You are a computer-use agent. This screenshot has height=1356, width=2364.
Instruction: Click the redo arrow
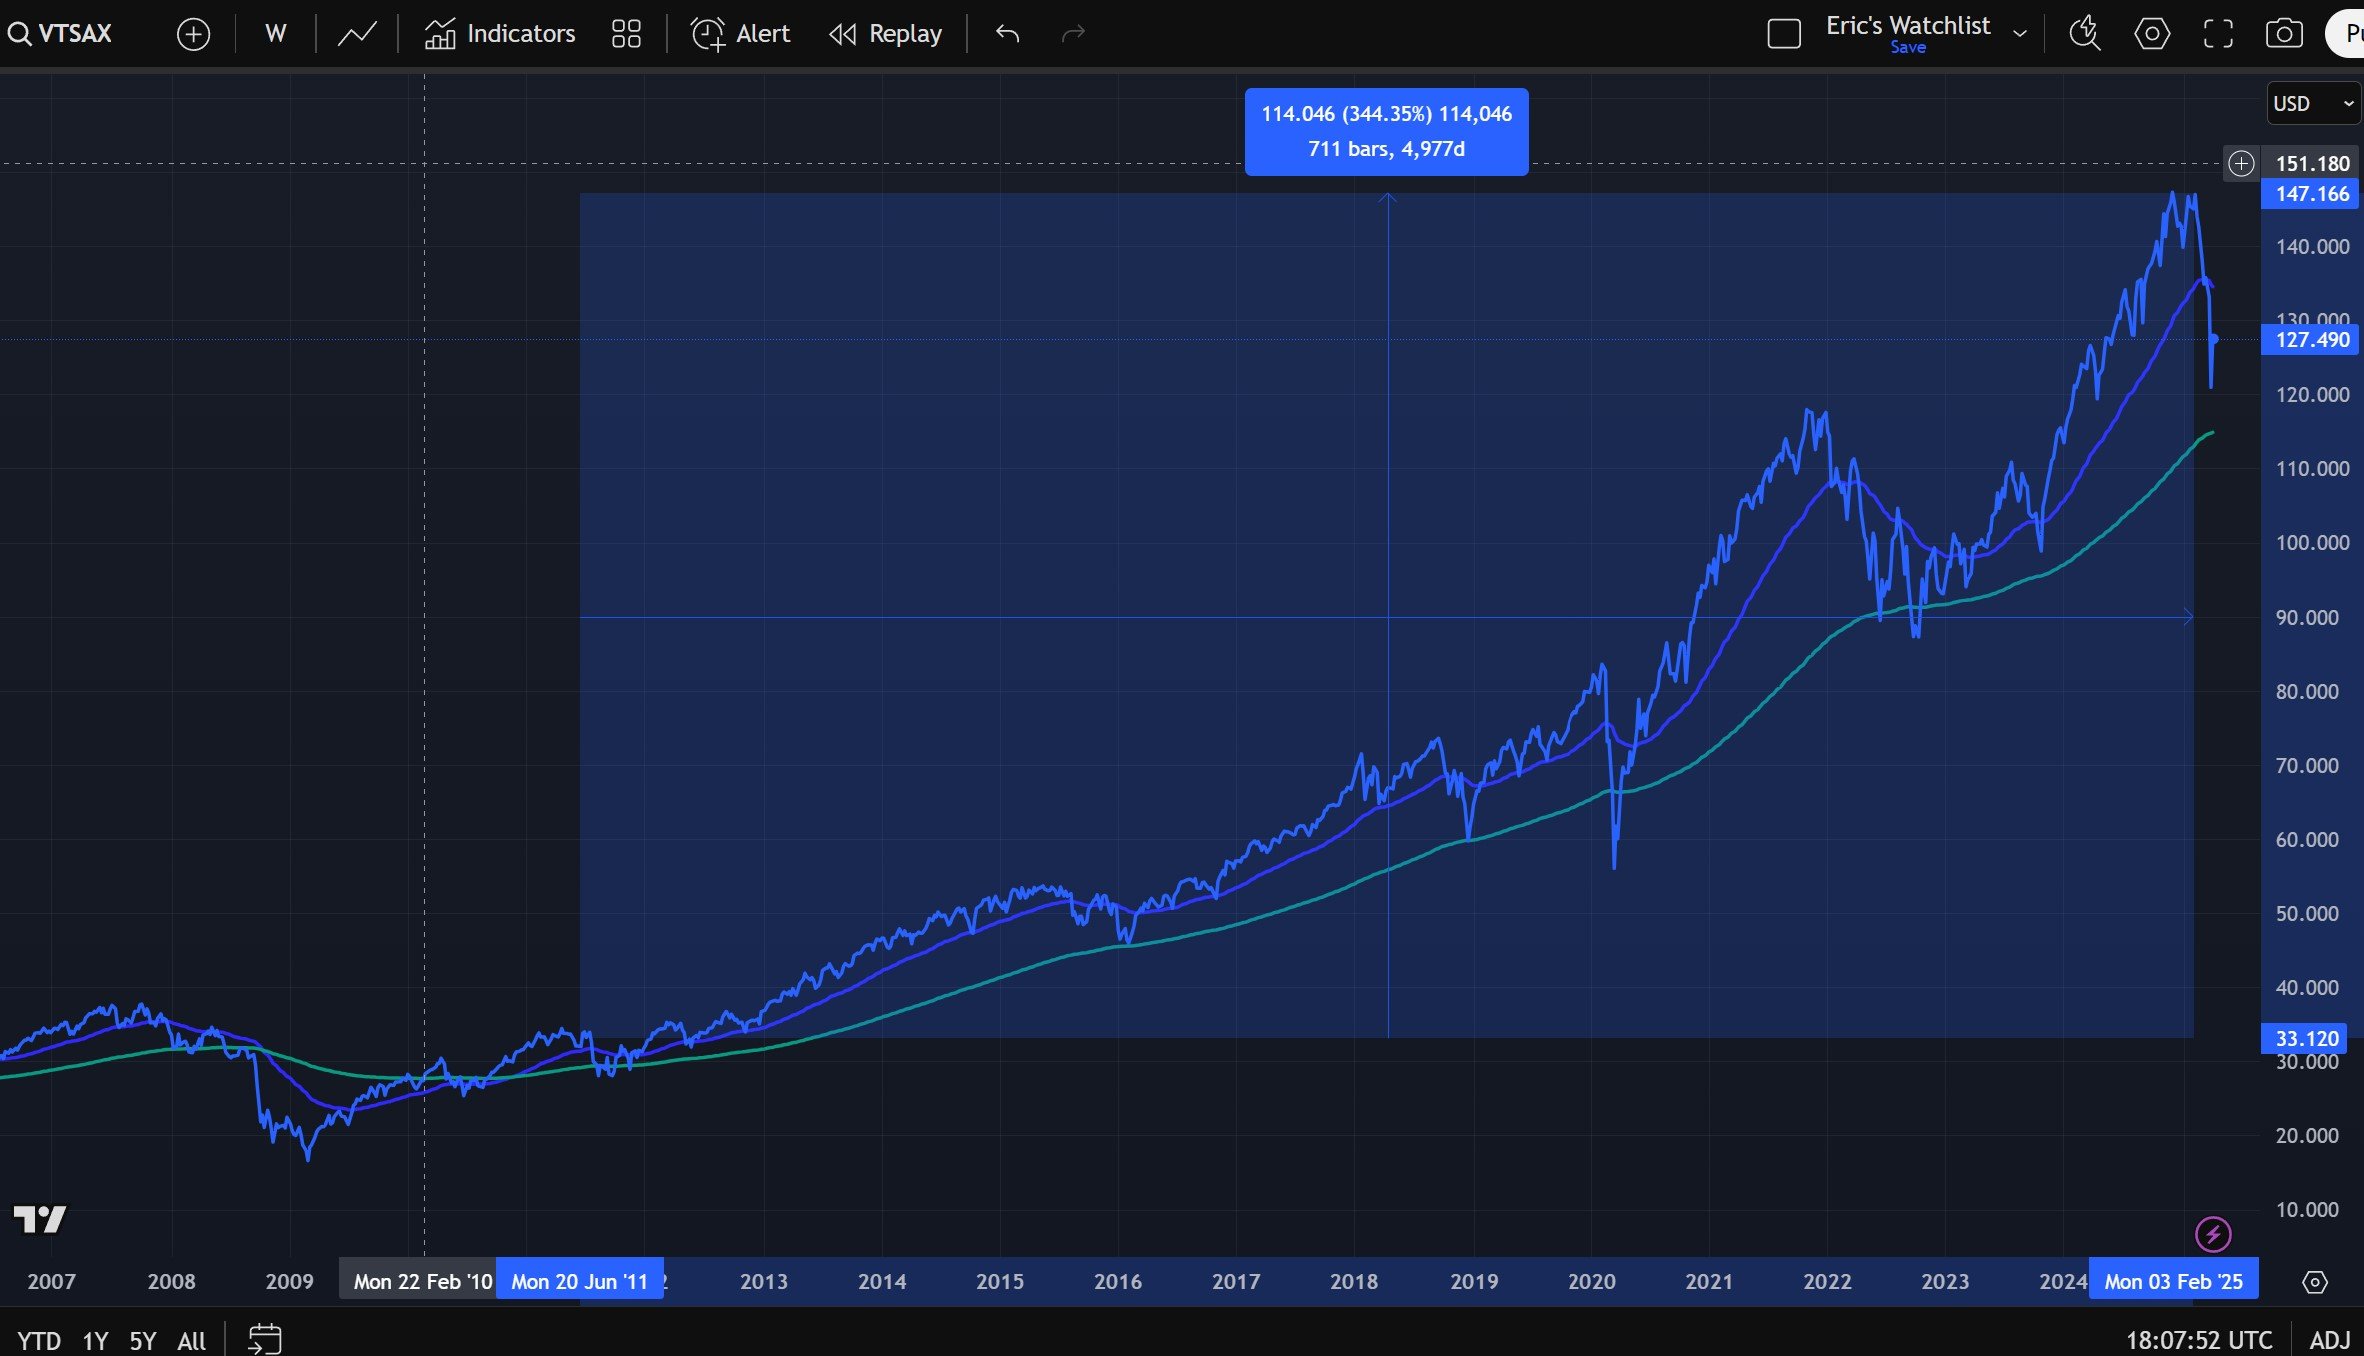point(1073,34)
